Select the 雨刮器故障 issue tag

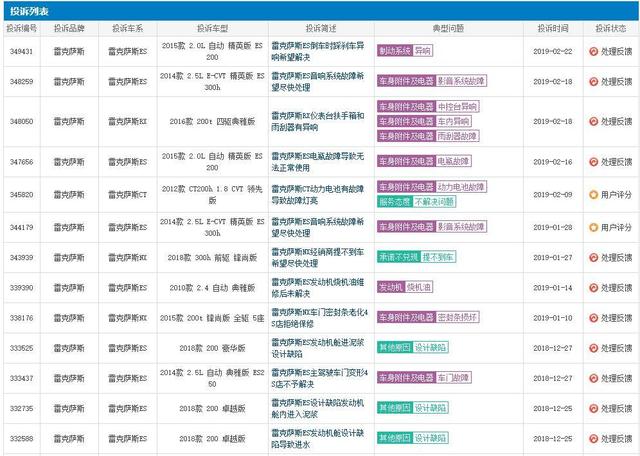pyautogui.click(x=428, y=136)
